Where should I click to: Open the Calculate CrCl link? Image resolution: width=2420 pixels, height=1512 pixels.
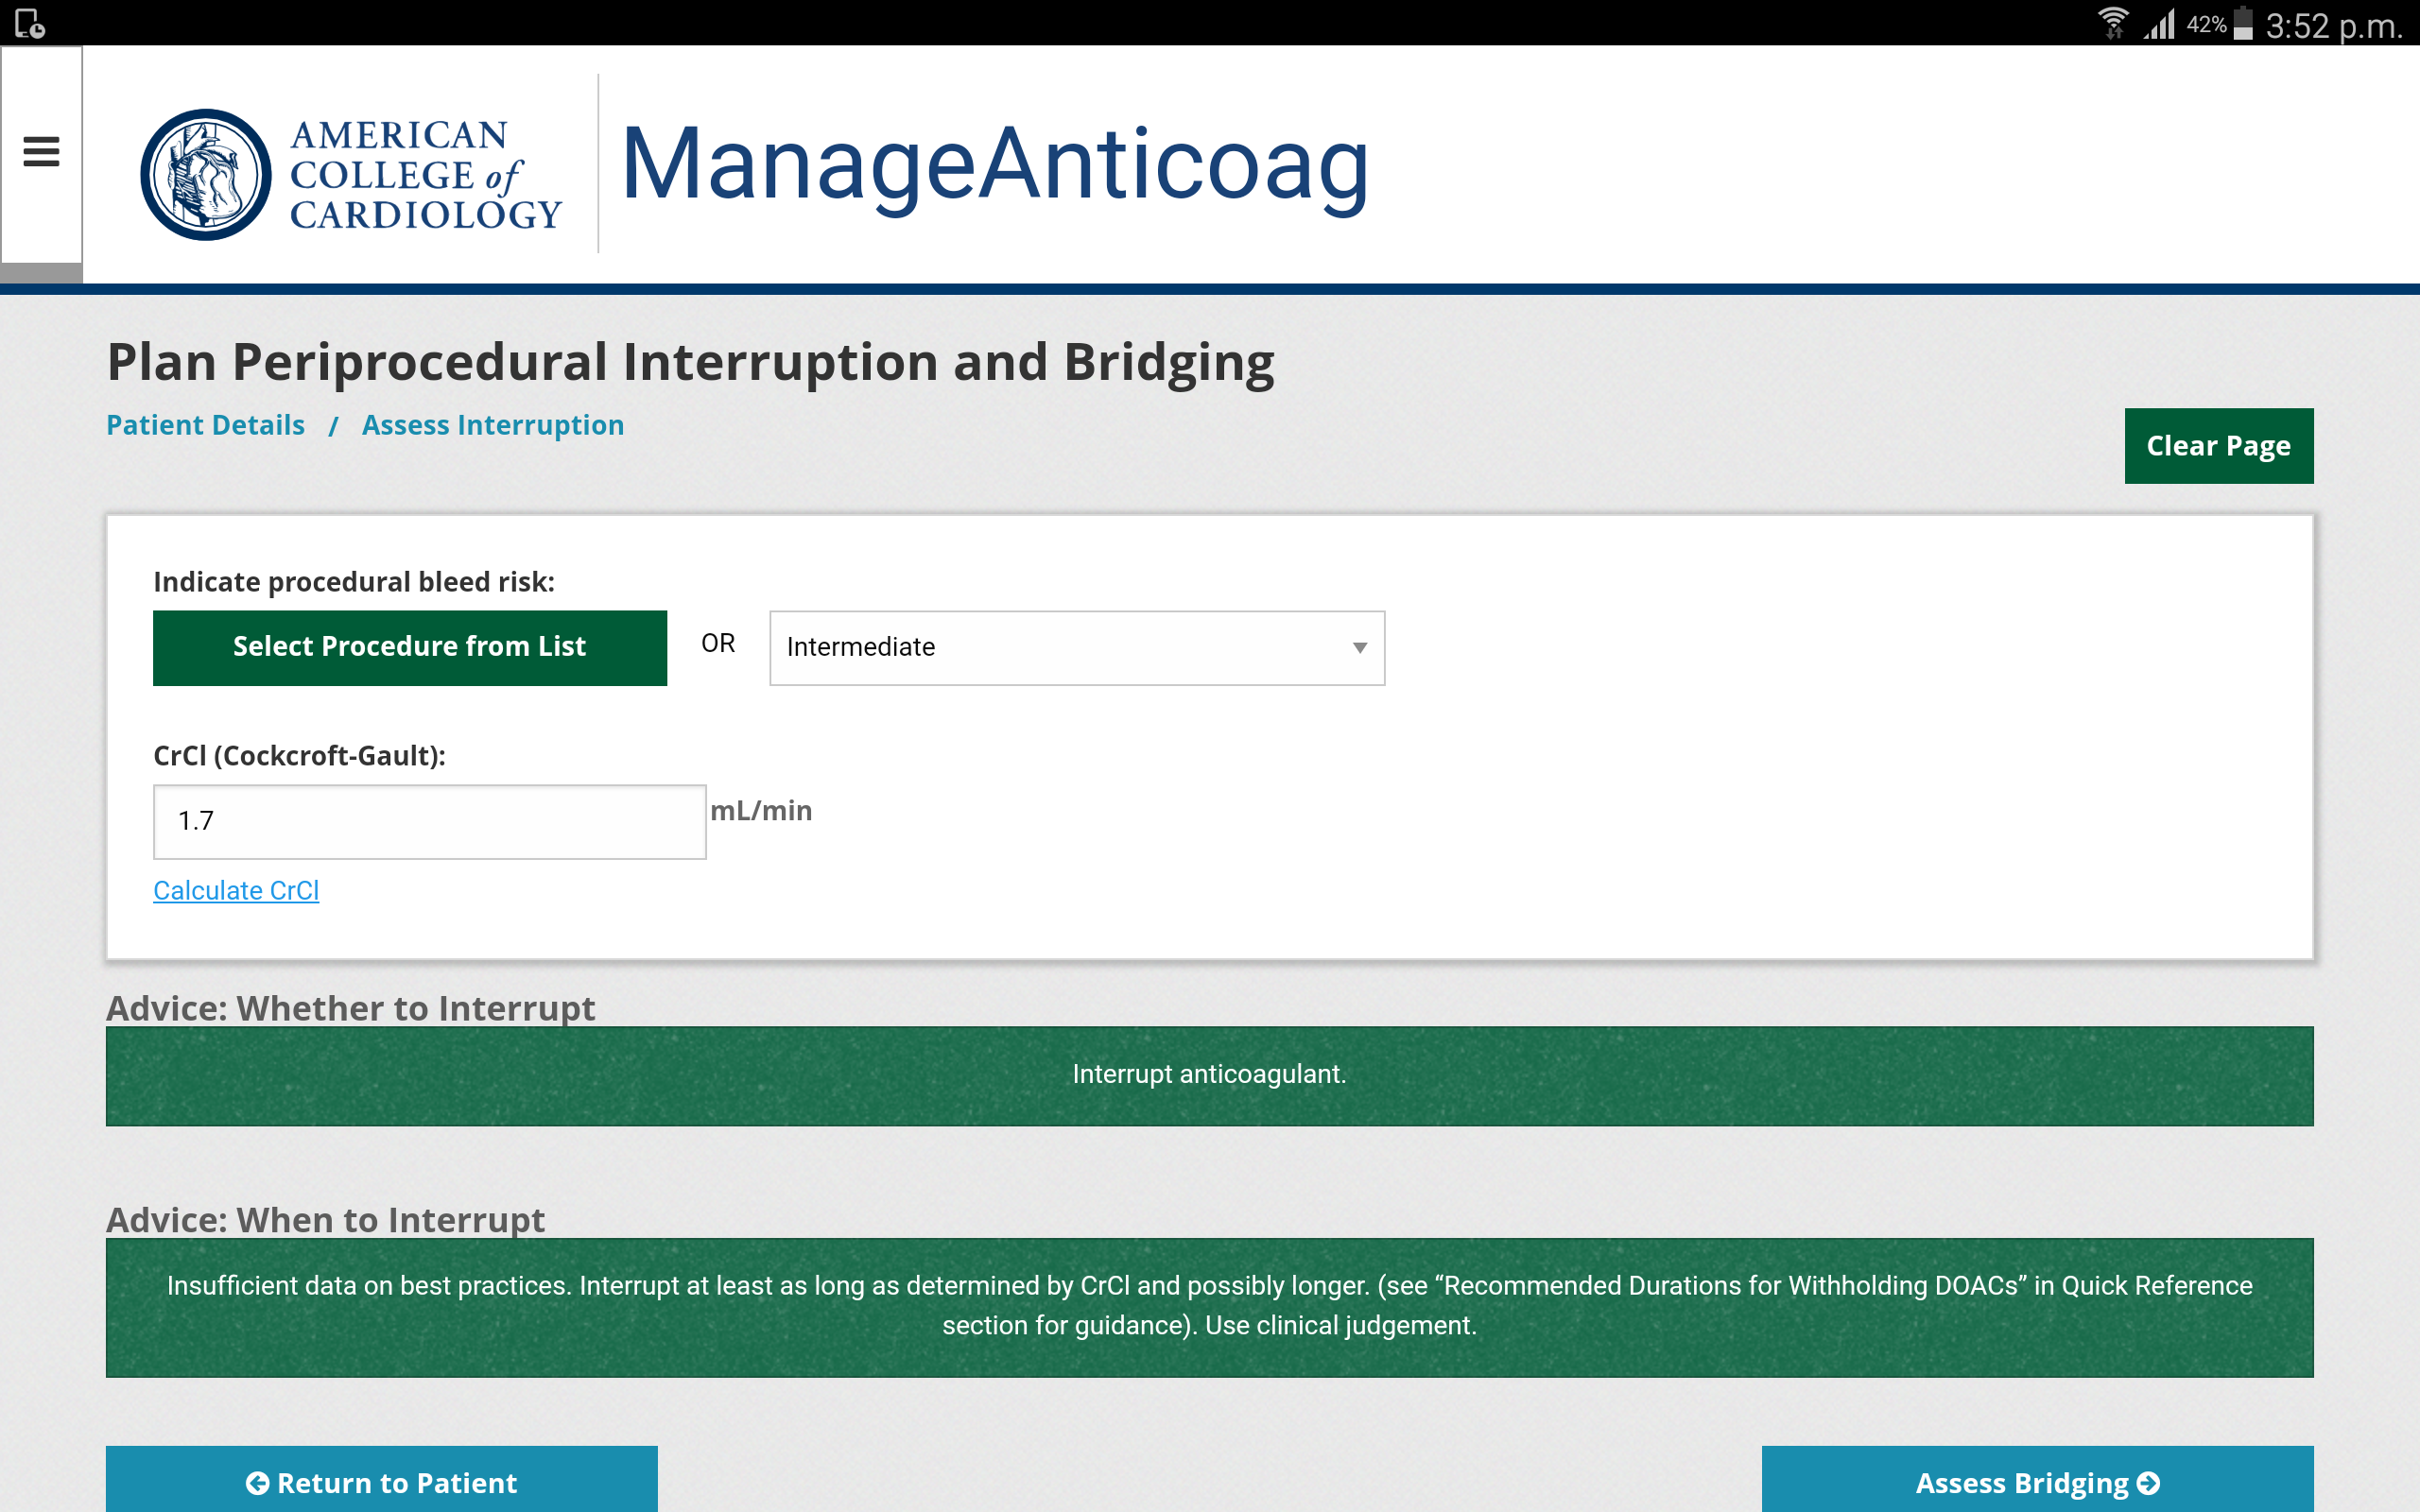236,890
